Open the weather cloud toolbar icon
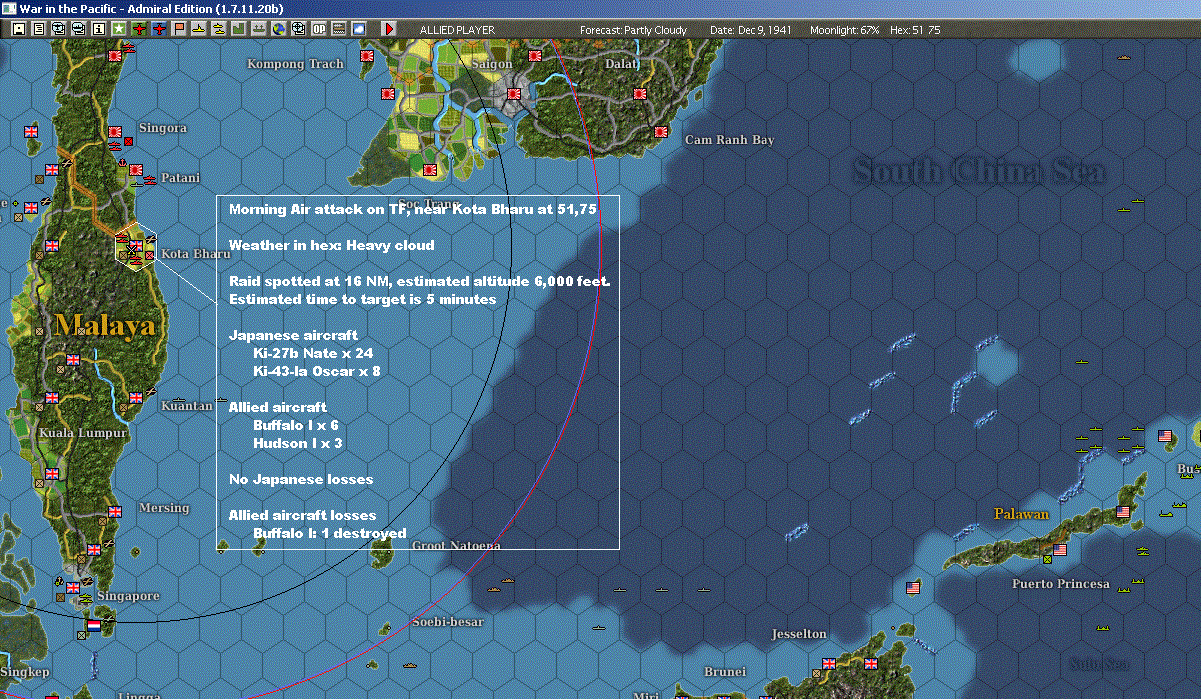 pyautogui.click(x=359, y=29)
